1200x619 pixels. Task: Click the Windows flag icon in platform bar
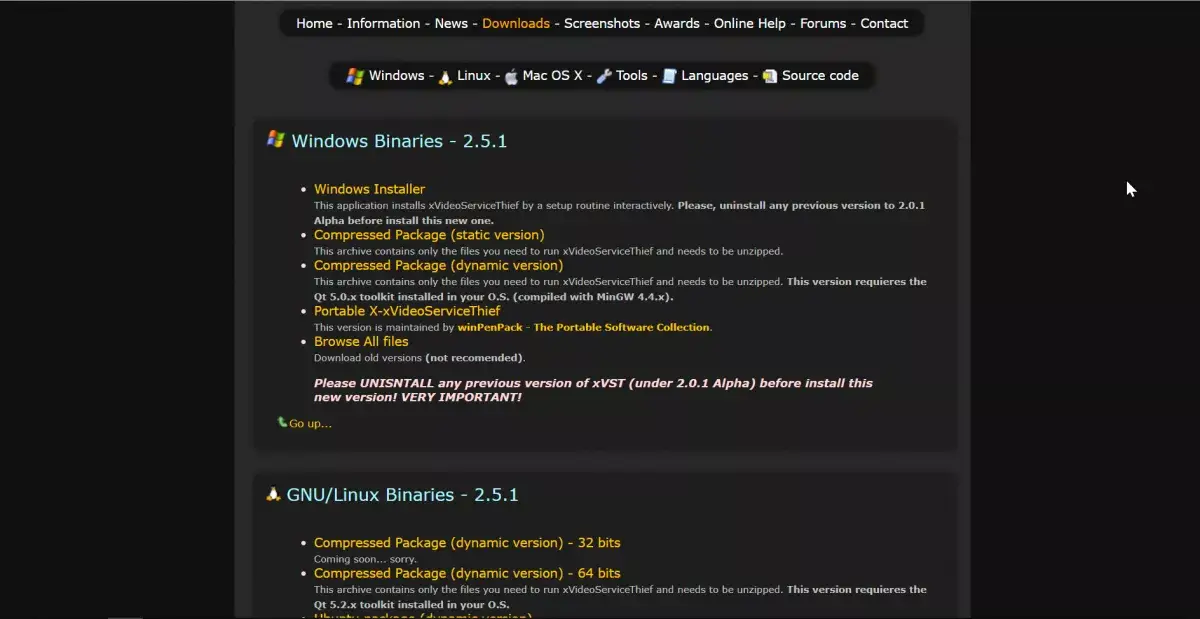(x=355, y=76)
